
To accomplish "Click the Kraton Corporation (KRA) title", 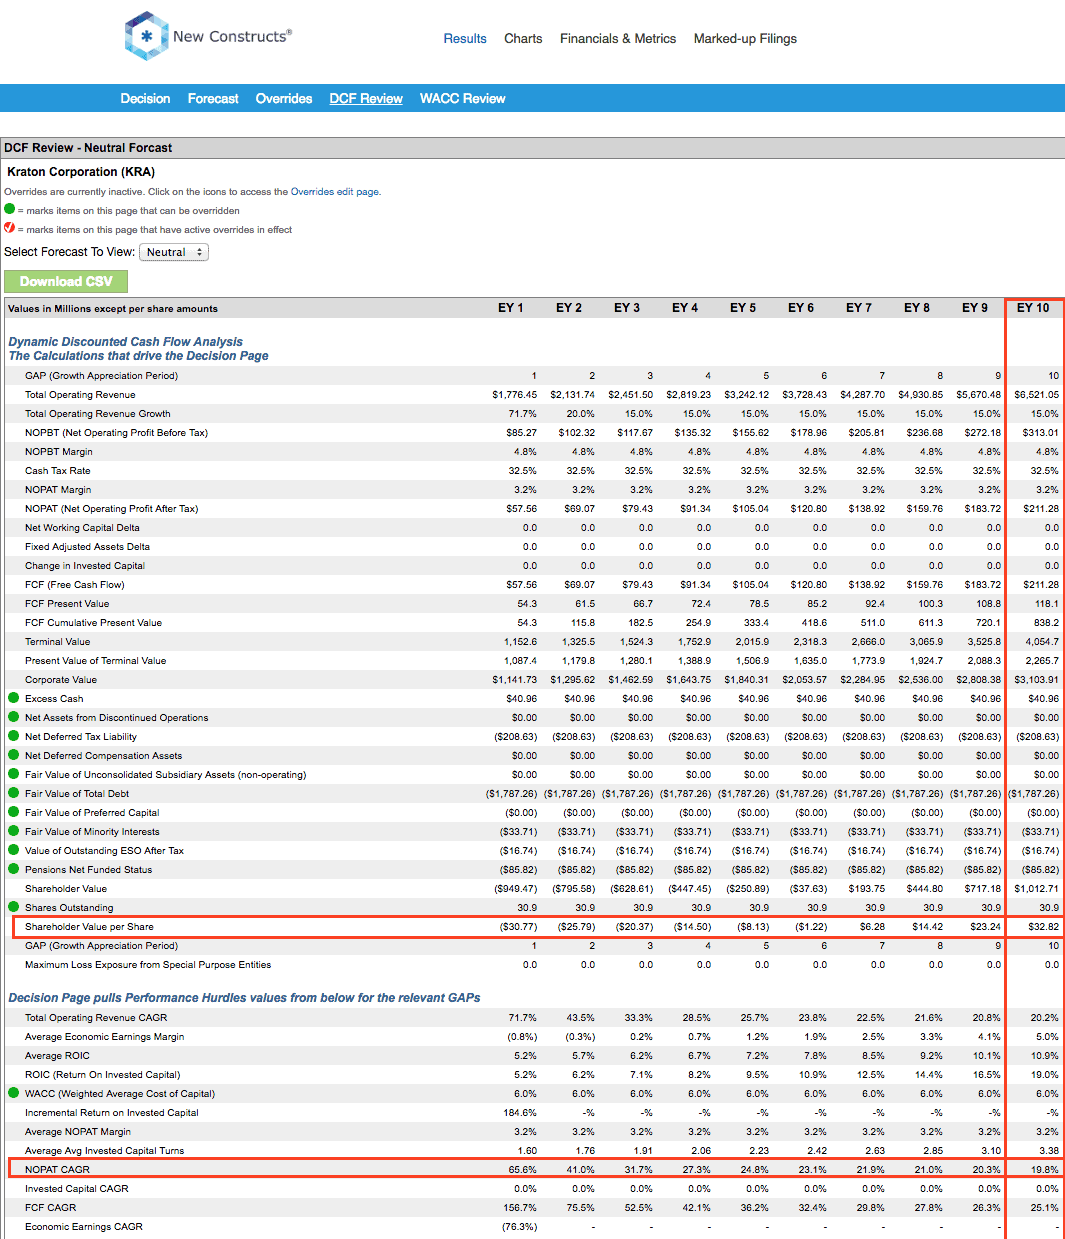I will tap(81, 172).
